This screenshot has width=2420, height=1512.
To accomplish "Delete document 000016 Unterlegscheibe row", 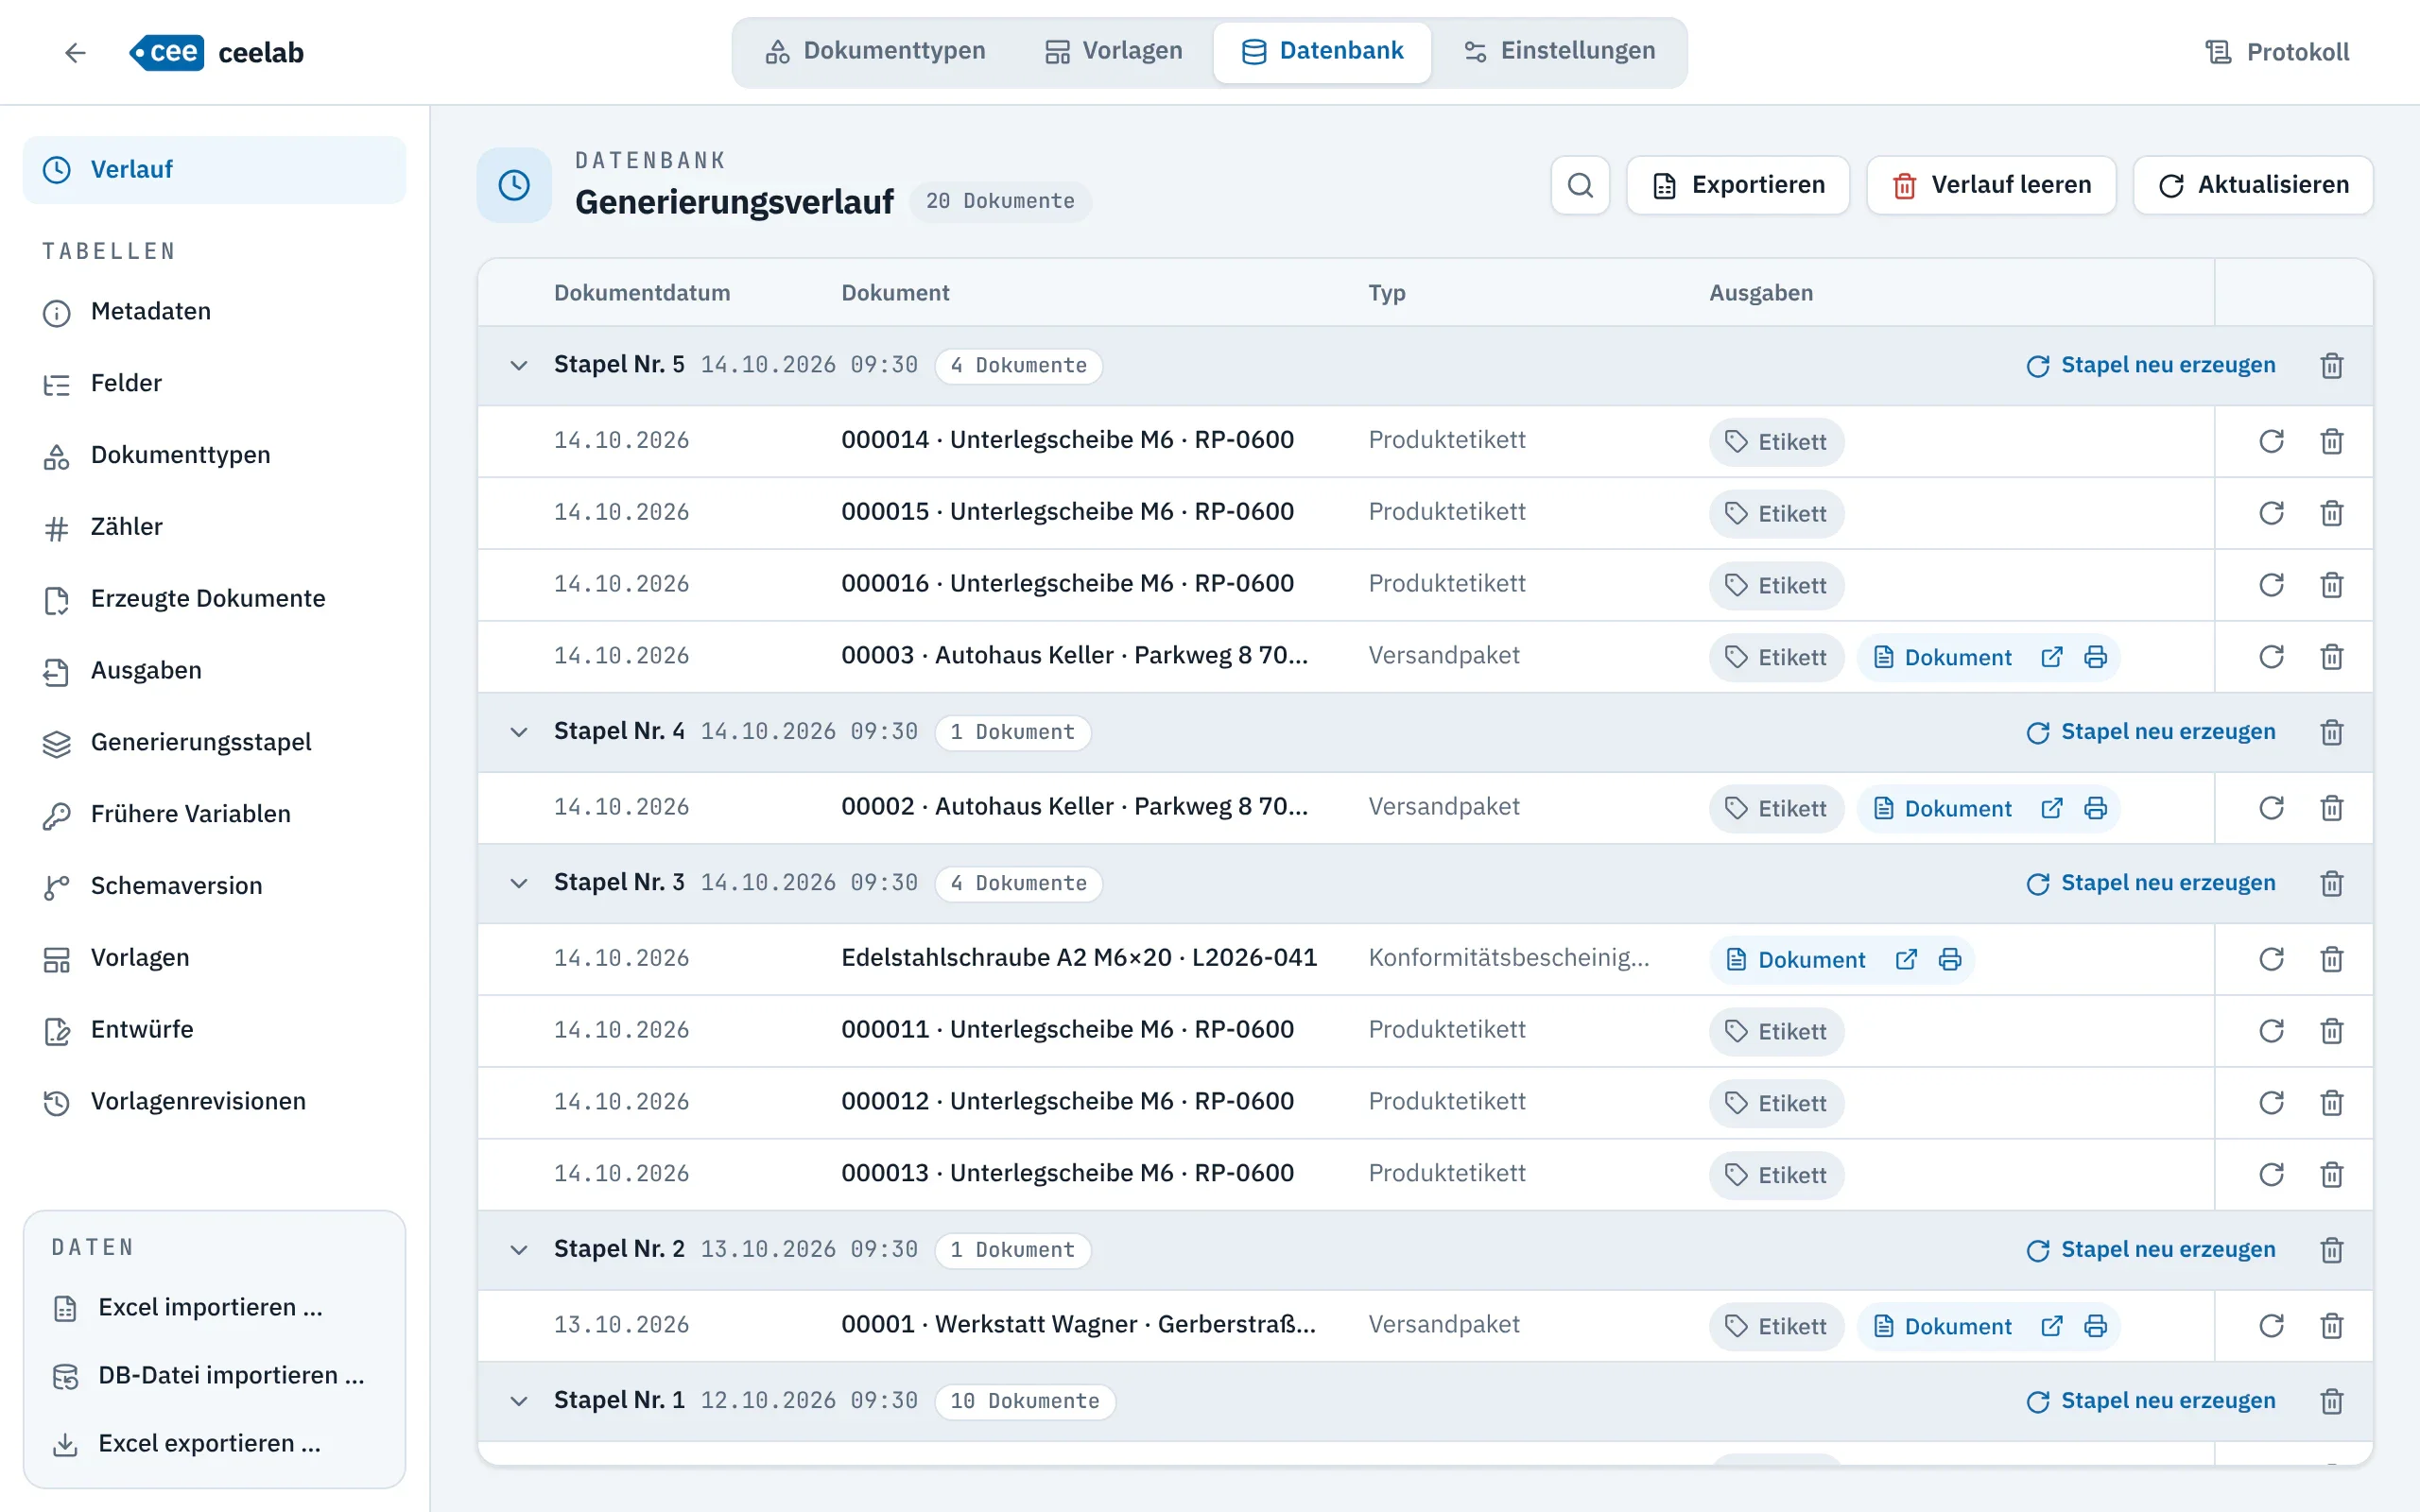I will pyautogui.click(x=2331, y=585).
